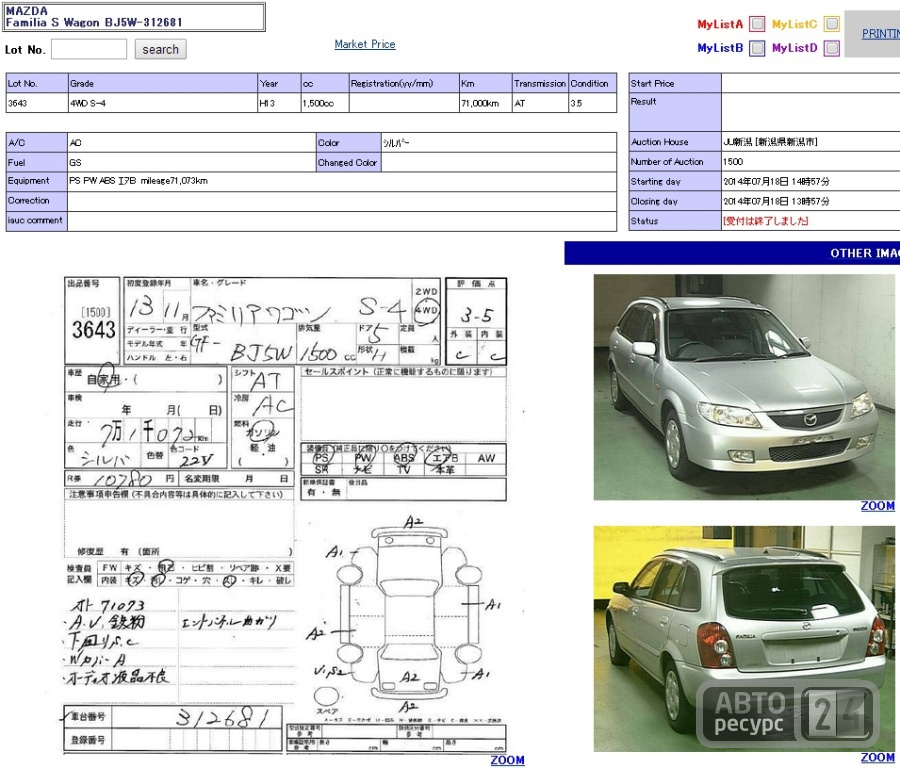Open the front view car photo
Viewport: 900px width, 768px height.
pyautogui.click(x=744, y=387)
